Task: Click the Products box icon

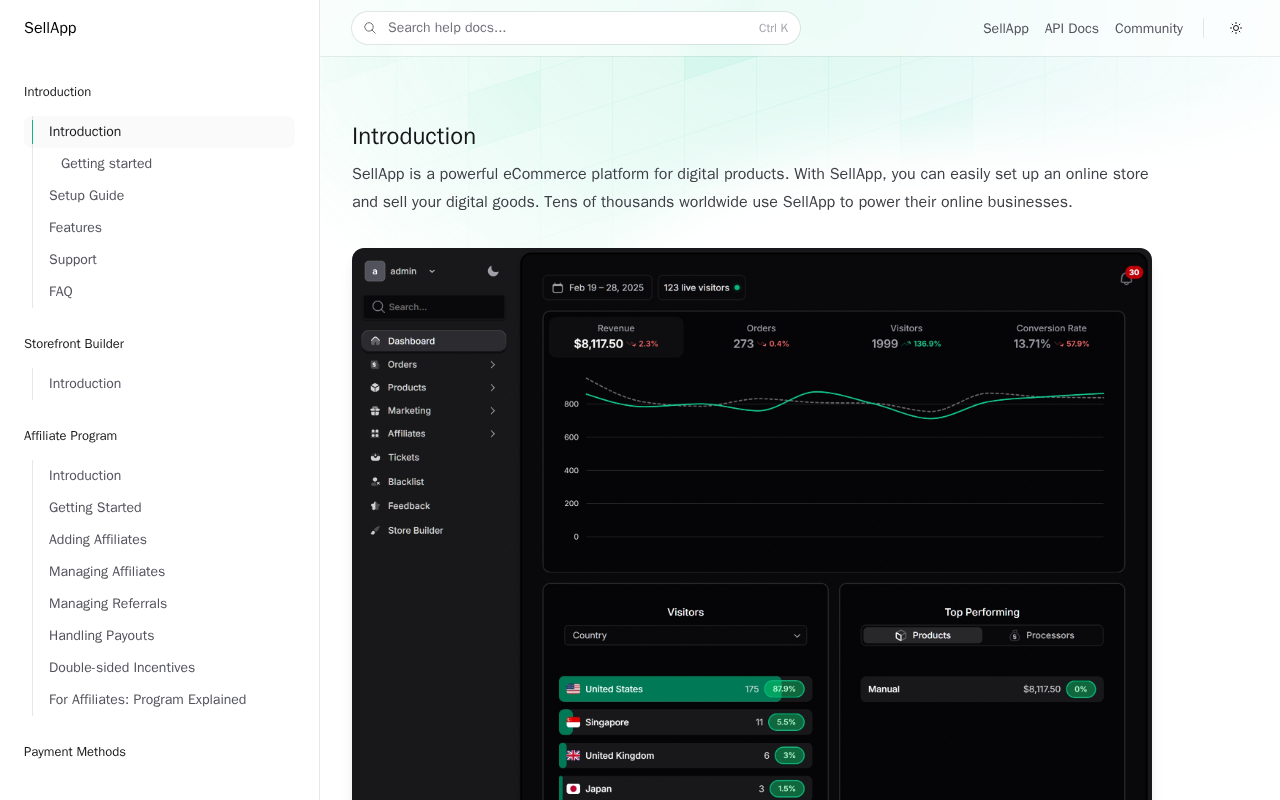Action: pos(375,388)
